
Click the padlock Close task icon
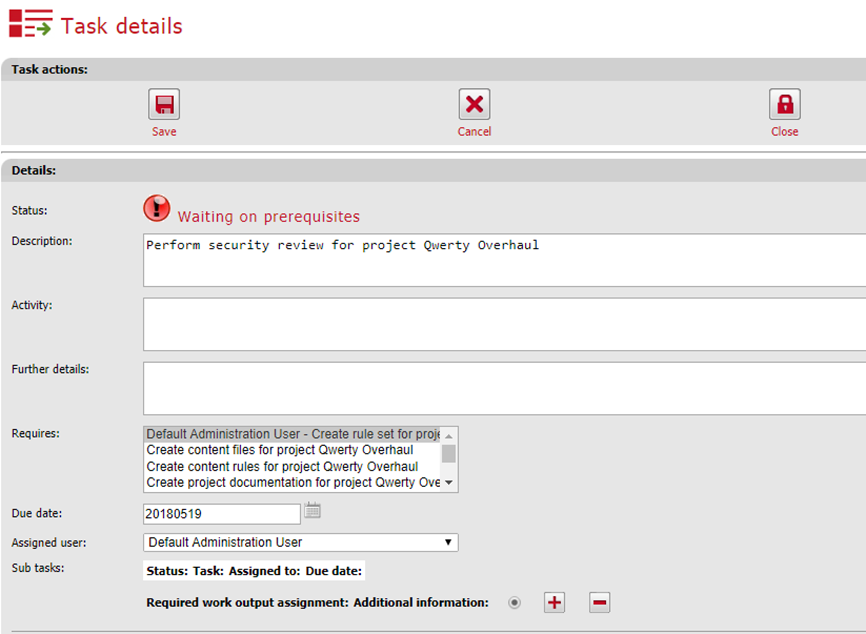[784, 105]
